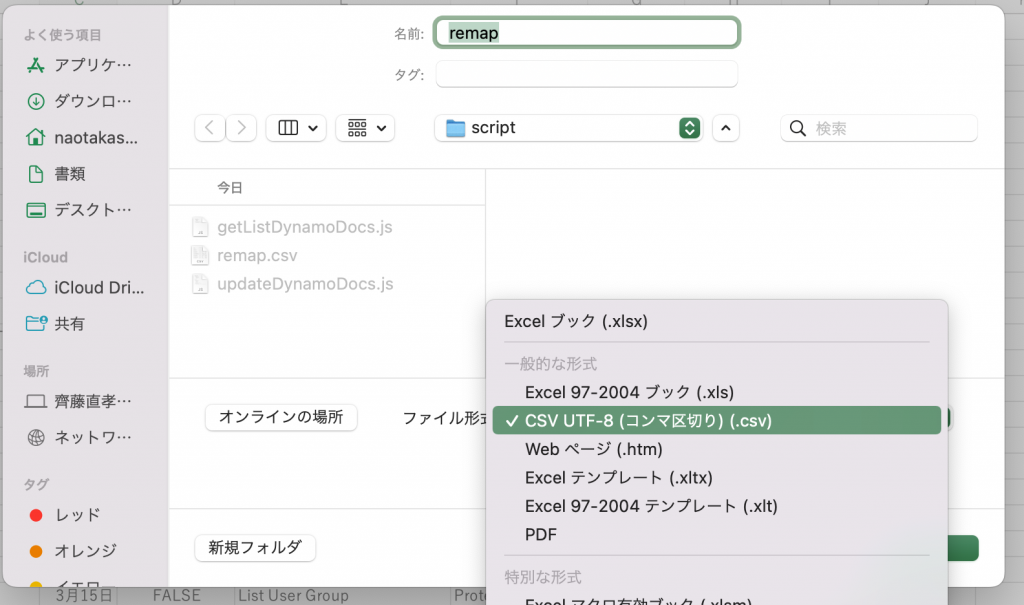Open the script folder location popup
Screen dimensions: 1024x605
(568, 128)
